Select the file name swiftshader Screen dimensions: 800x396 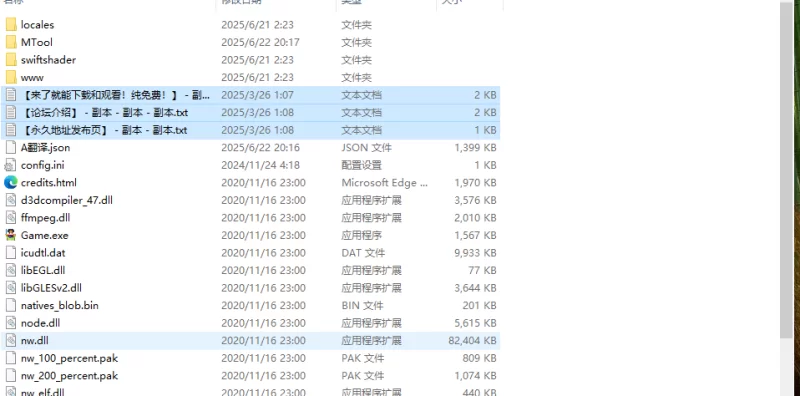point(48,60)
